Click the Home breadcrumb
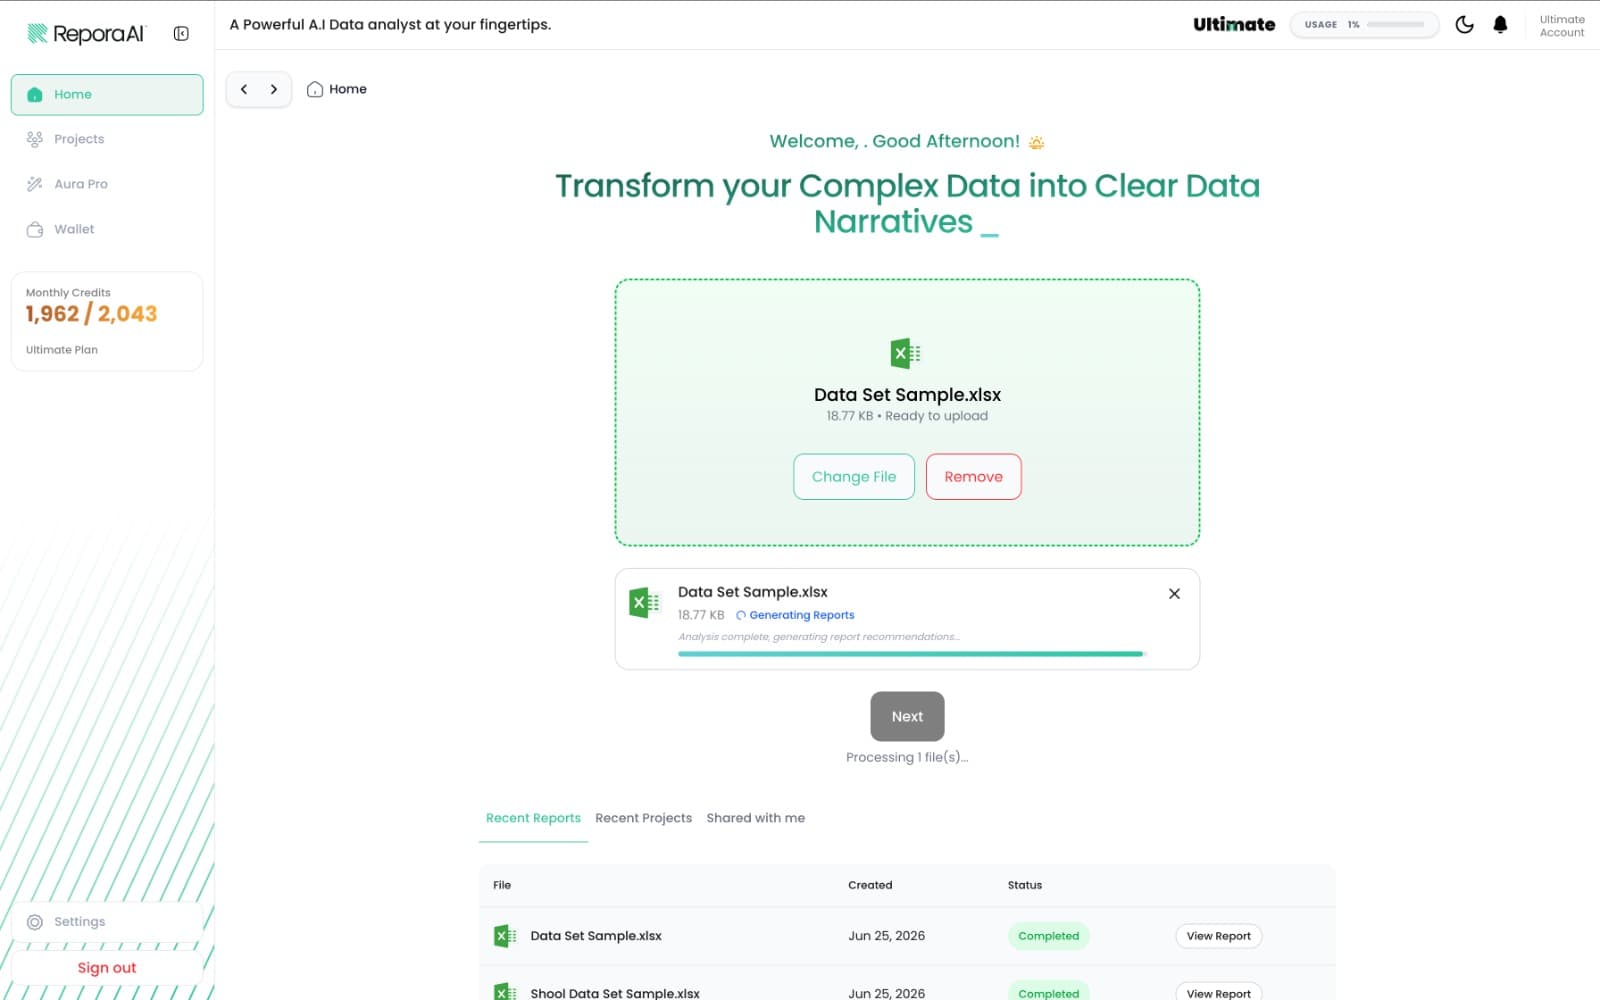Image resolution: width=1600 pixels, height=1000 pixels. (337, 89)
